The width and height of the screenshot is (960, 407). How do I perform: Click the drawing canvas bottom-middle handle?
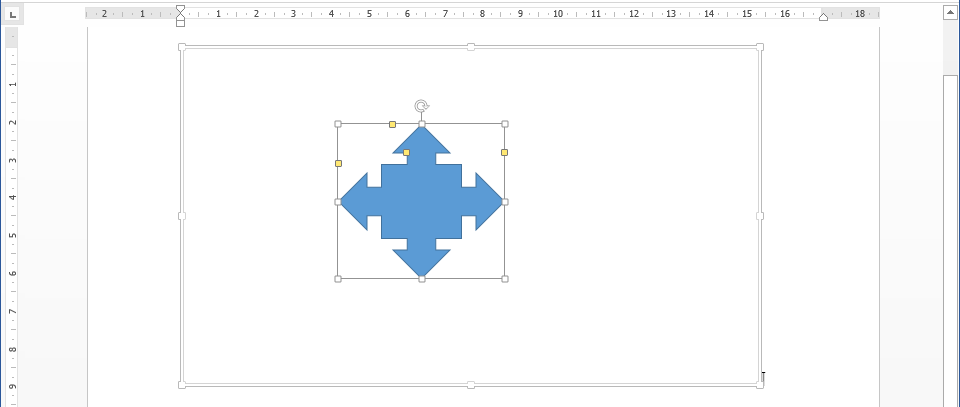[x=471, y=385]
